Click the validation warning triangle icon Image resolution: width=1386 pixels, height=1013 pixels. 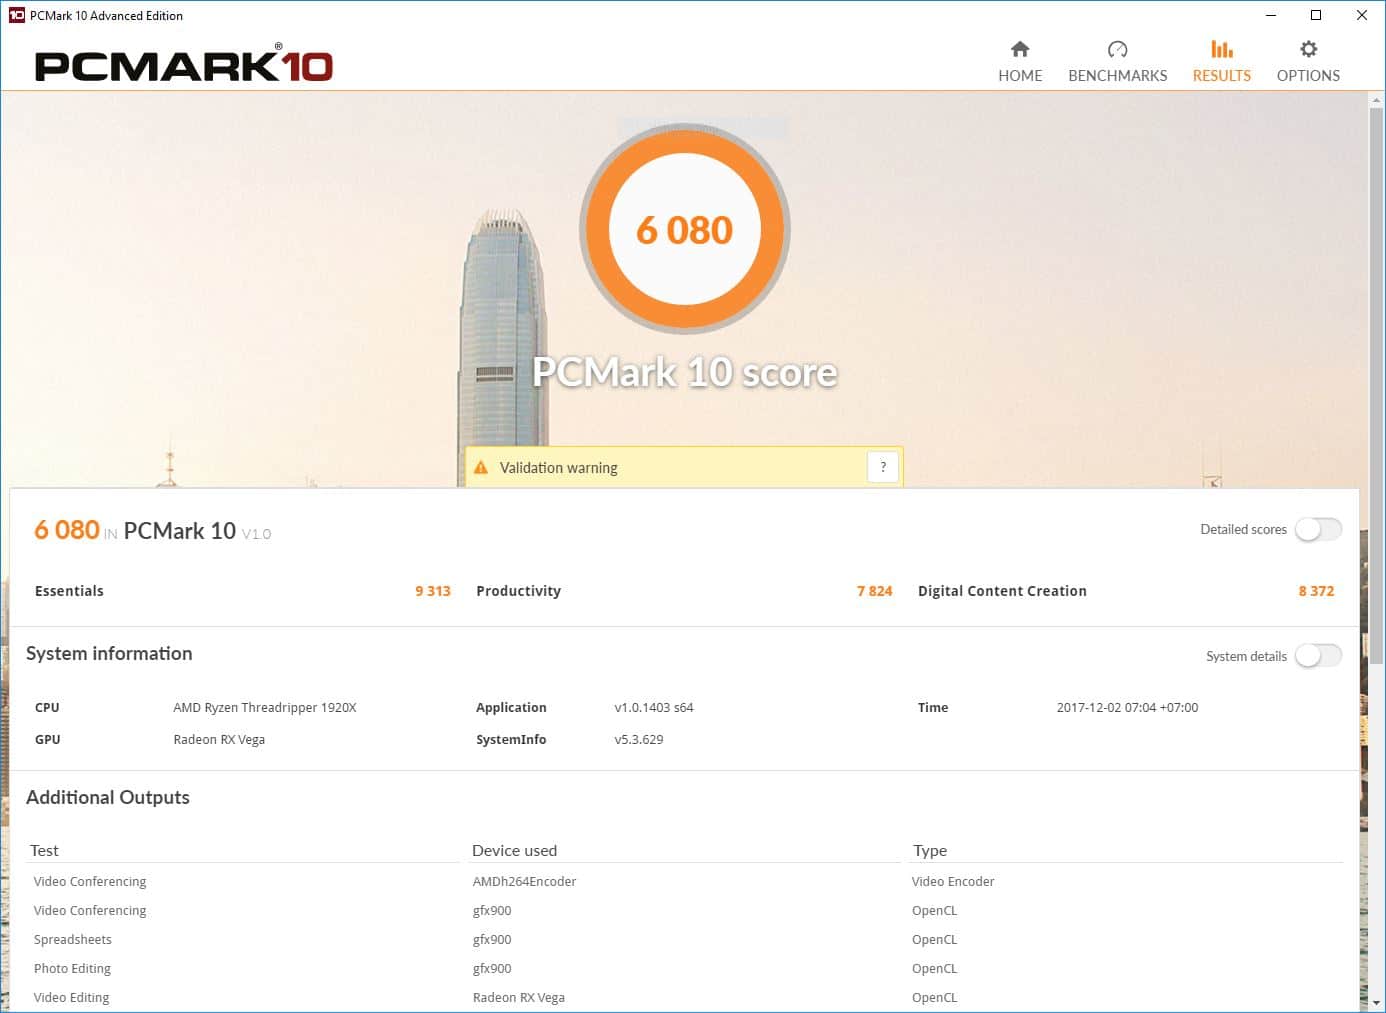[x=481, y=467]
